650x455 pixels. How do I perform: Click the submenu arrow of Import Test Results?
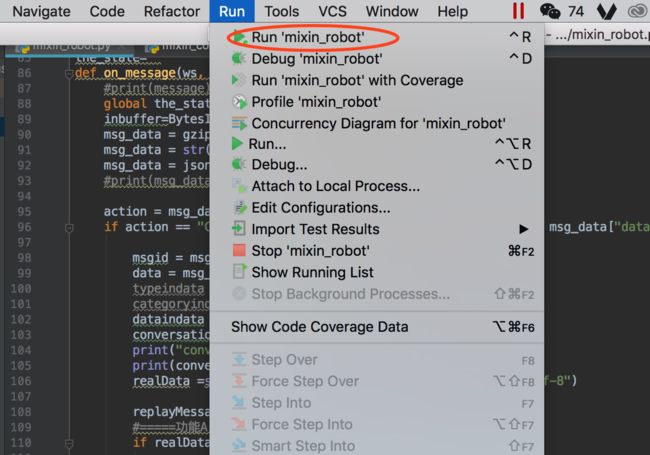[524, 229]
